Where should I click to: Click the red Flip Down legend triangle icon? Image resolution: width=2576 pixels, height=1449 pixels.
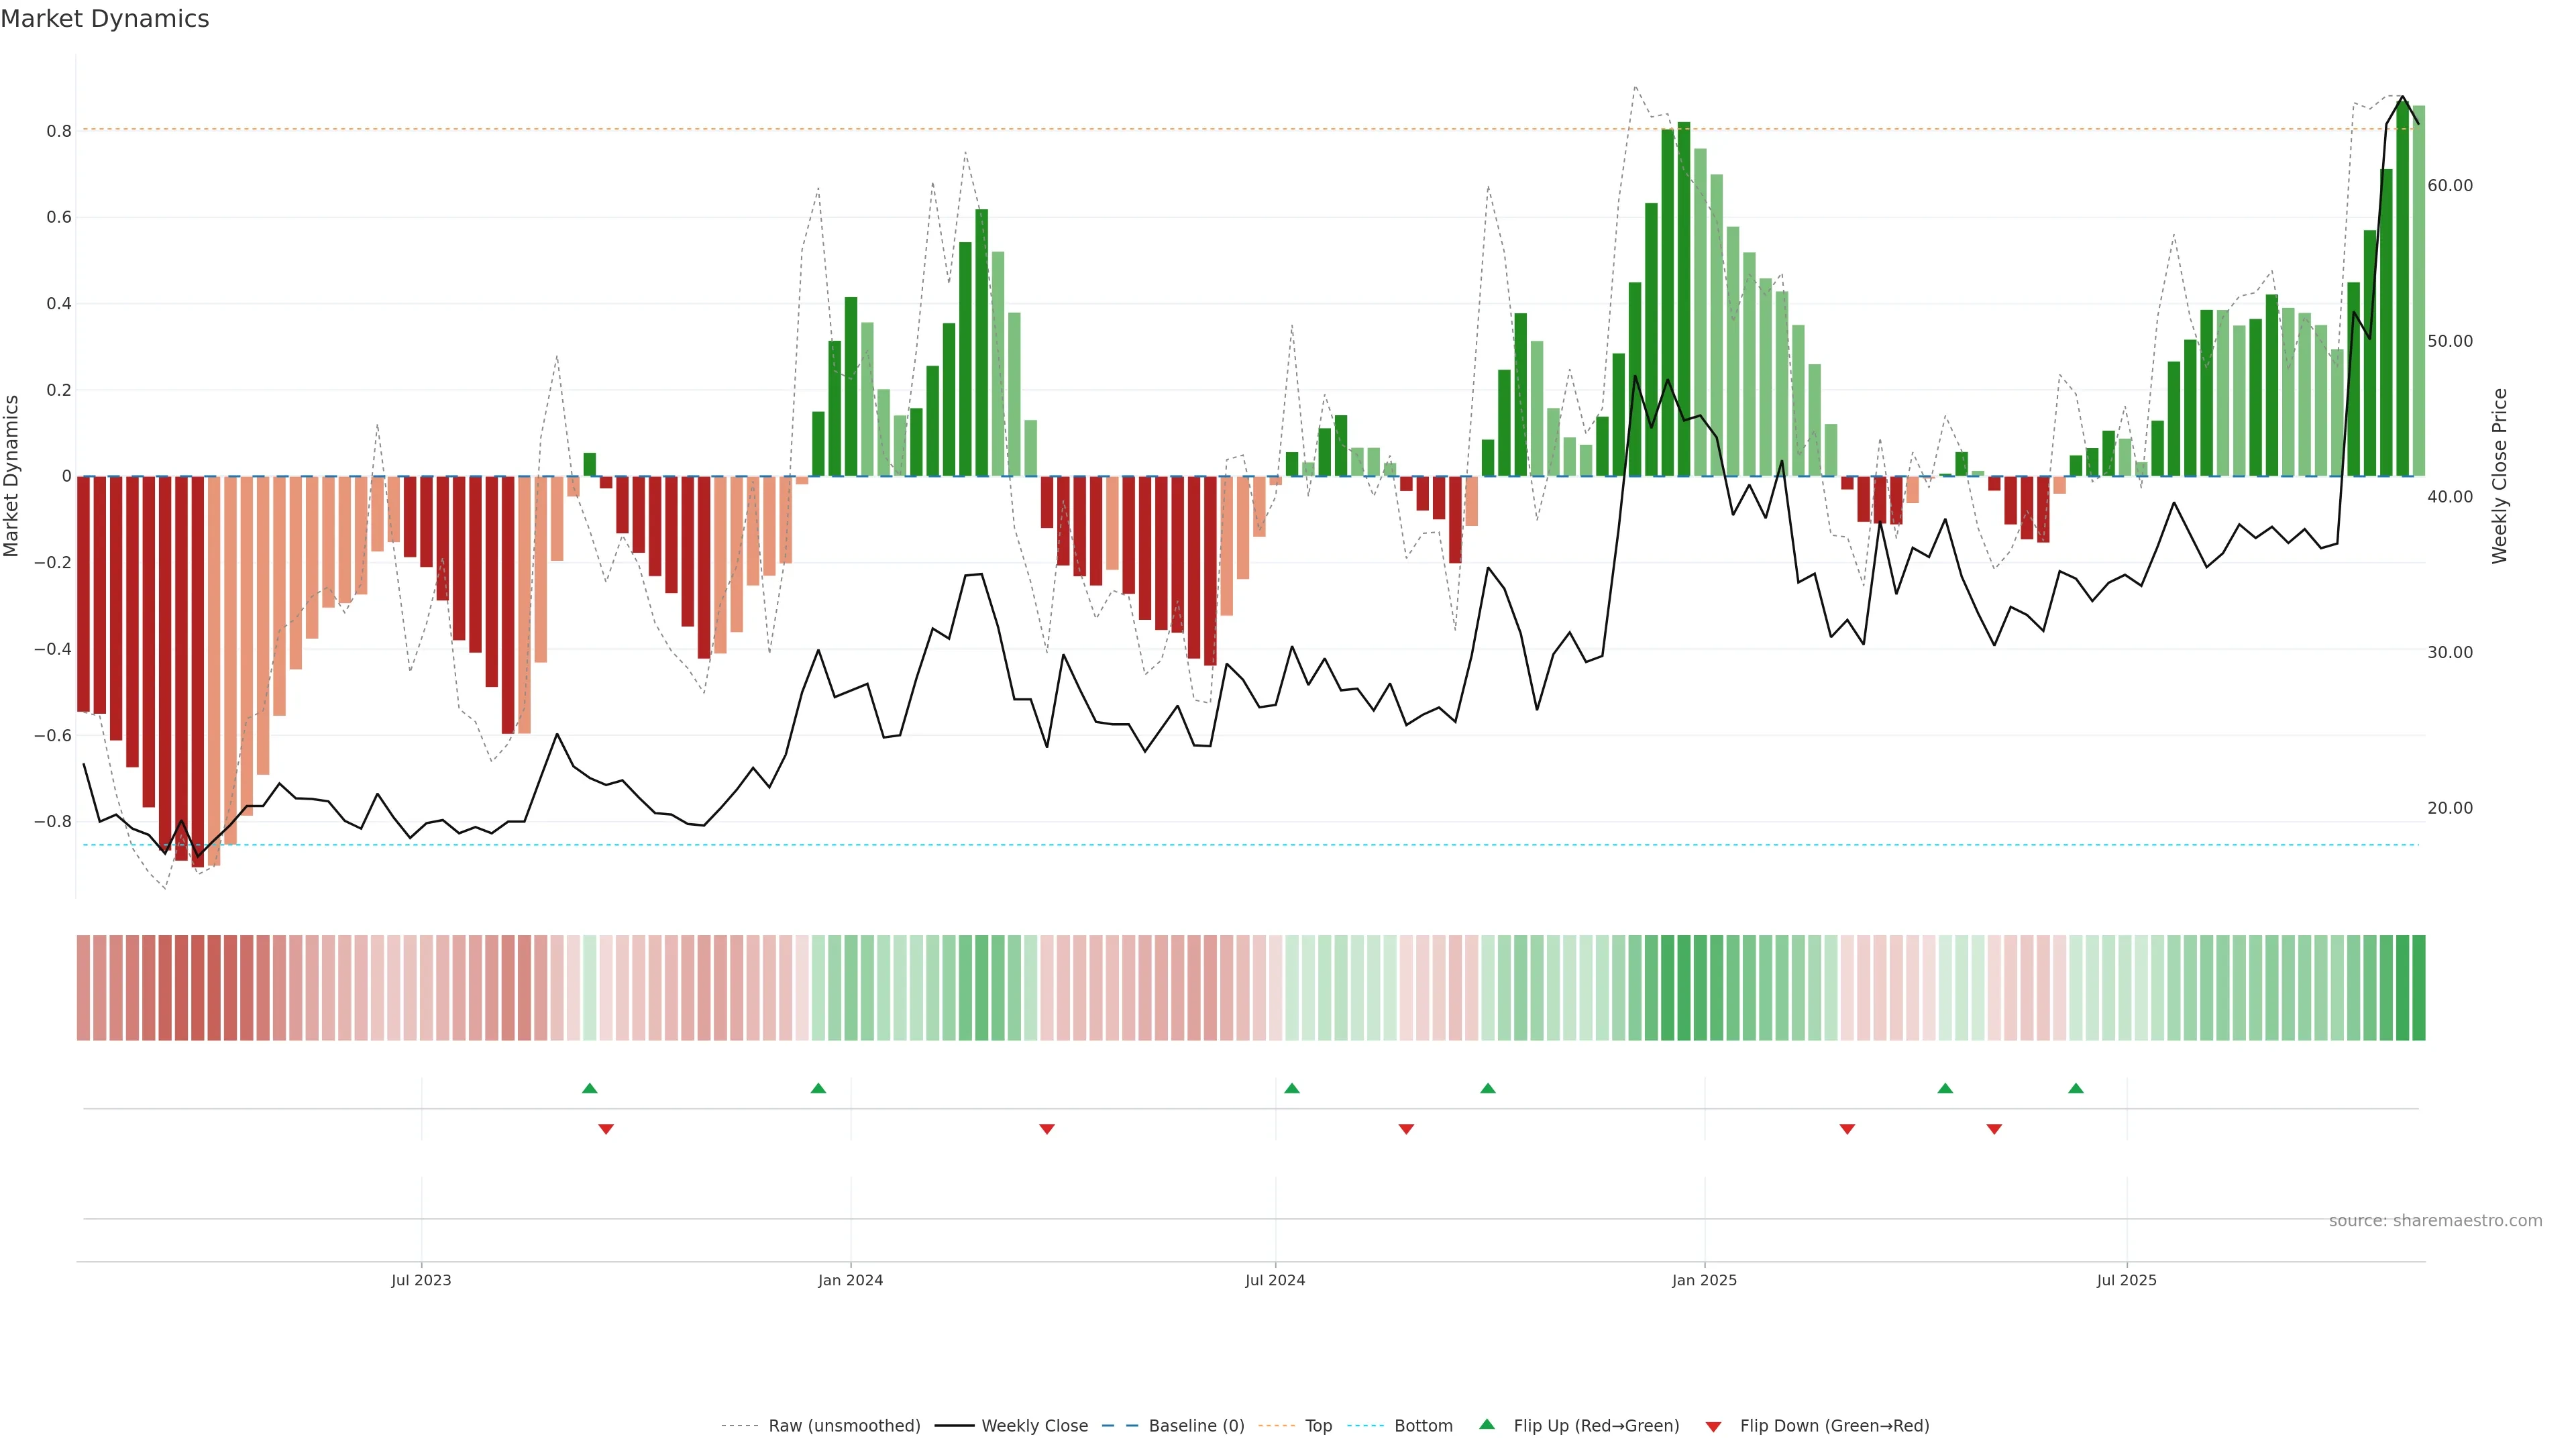(1713, 1426)
